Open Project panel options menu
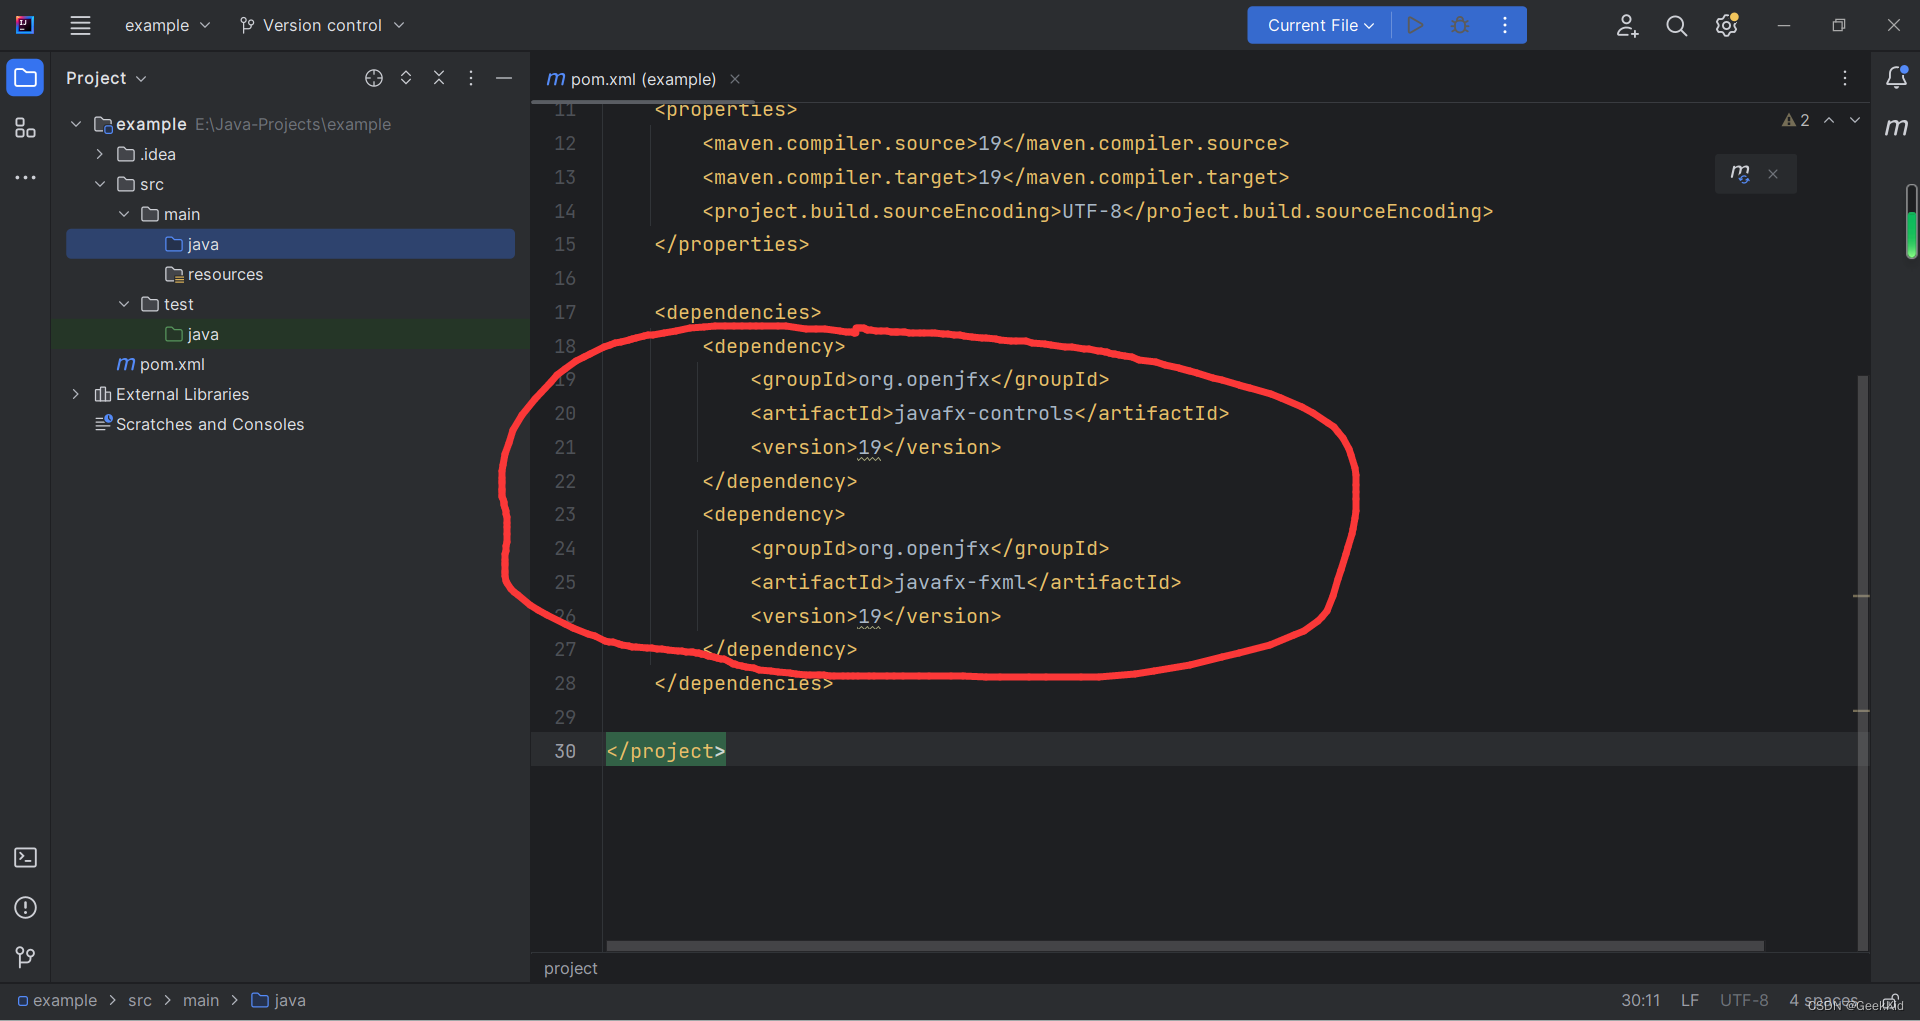 point(471,78)
